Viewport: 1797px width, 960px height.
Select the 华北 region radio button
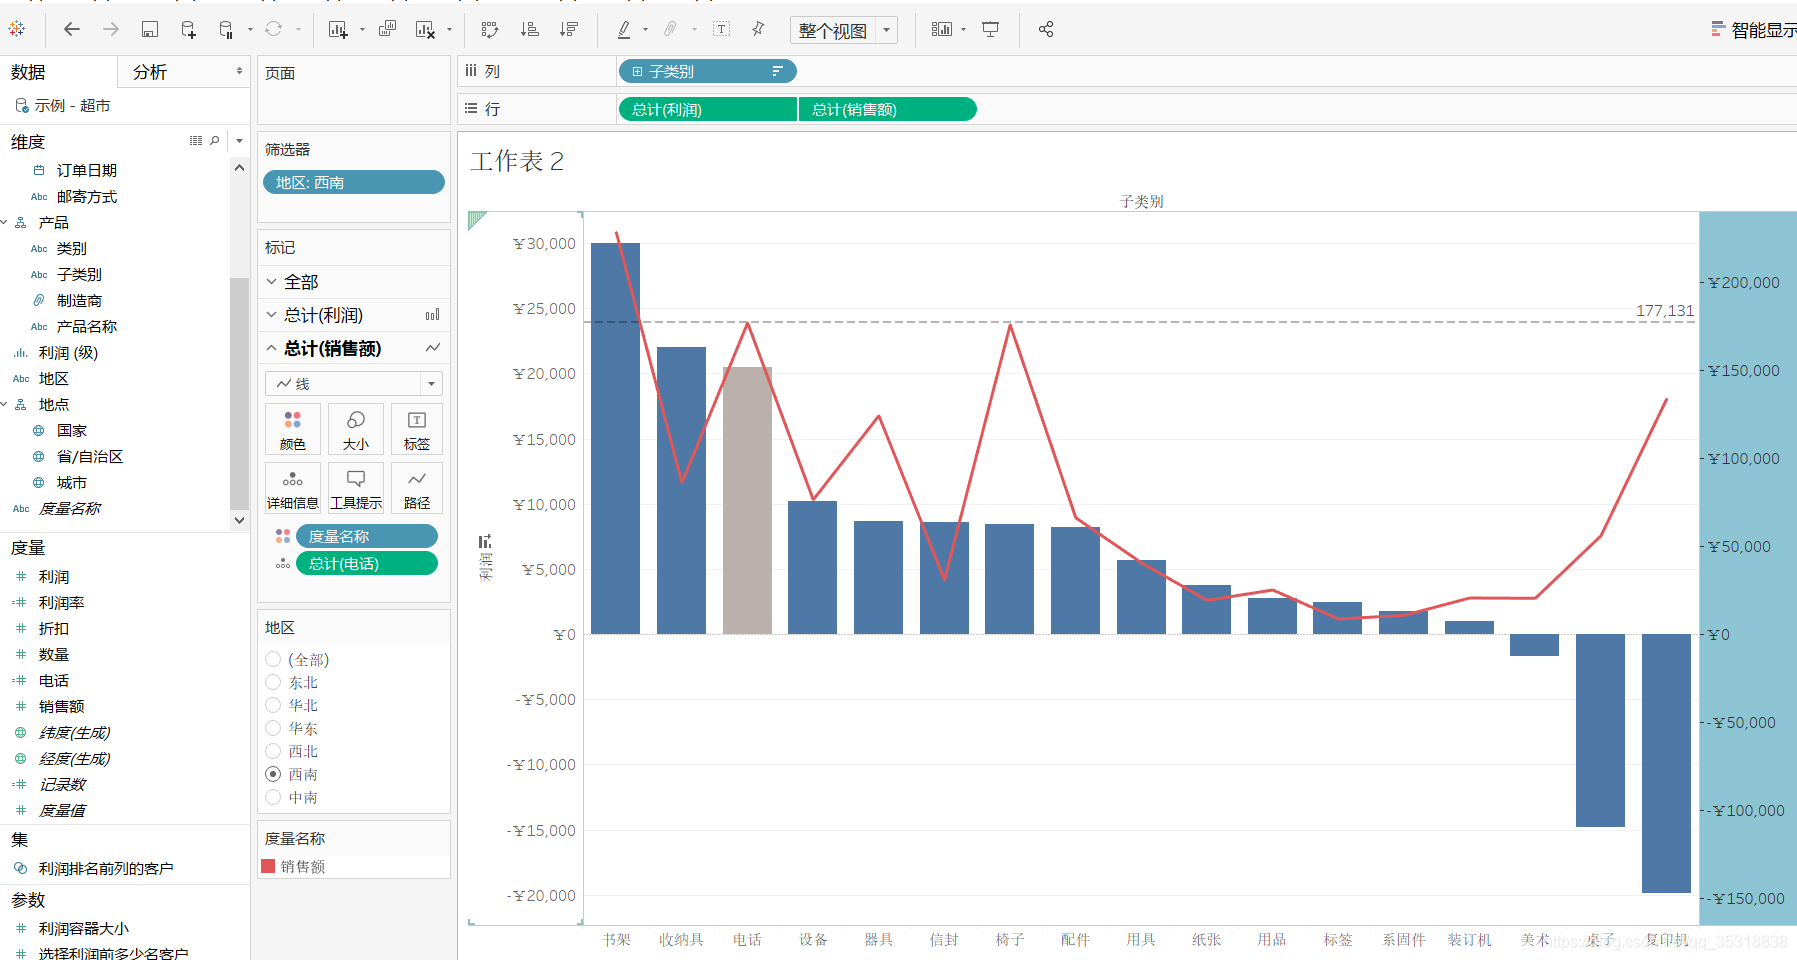click(x=273, y=705)
